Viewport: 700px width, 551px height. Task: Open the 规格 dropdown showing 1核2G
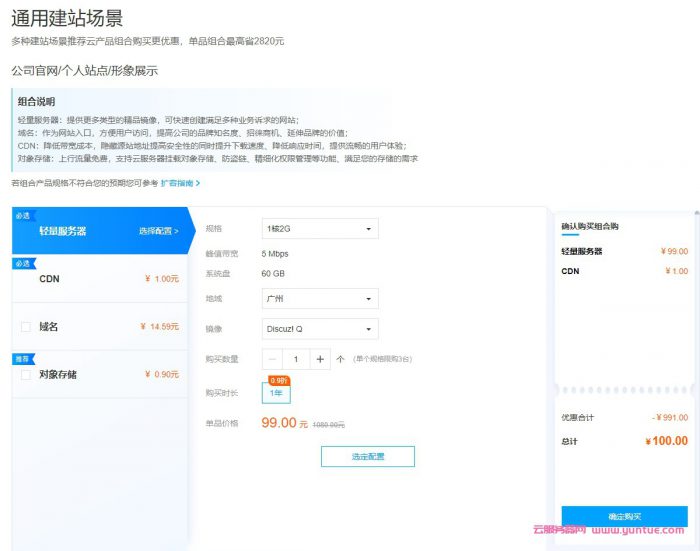[x=320, y=229]
